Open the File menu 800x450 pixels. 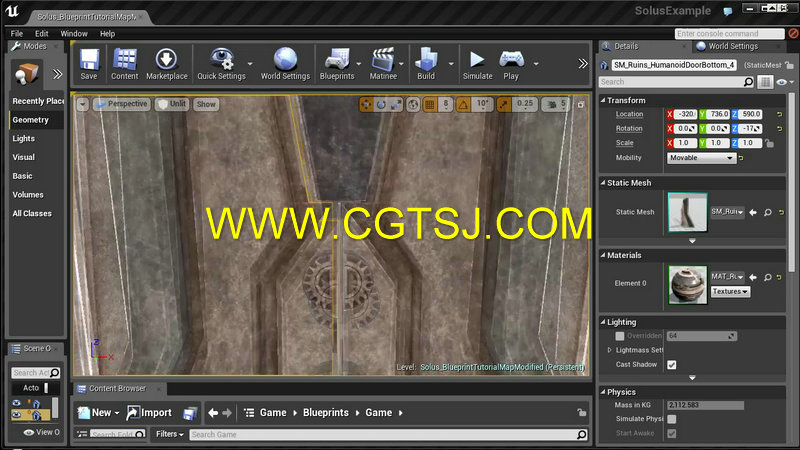[17, 34]
